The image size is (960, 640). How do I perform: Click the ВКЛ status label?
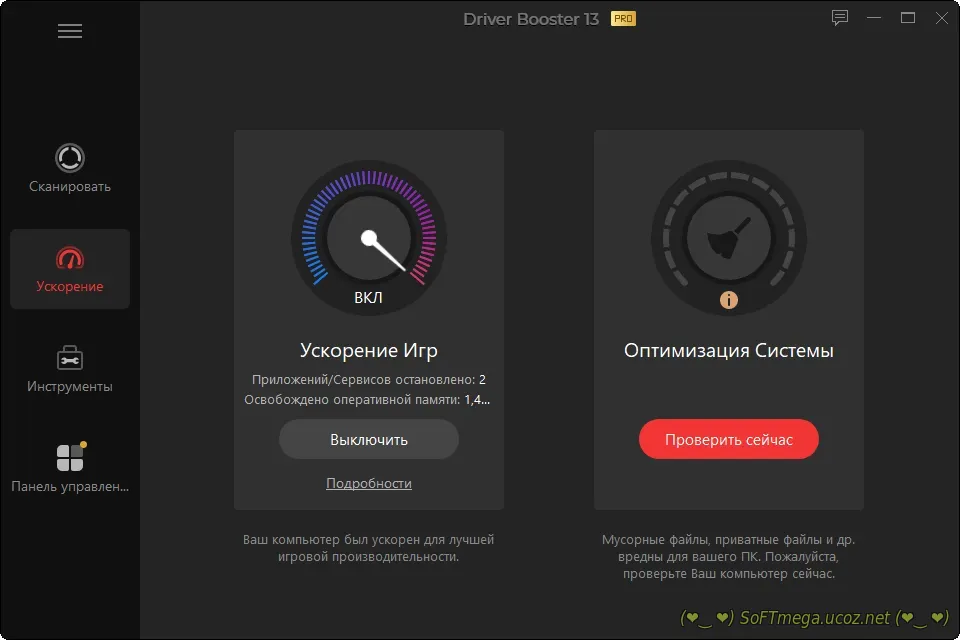tap(368, 298)
